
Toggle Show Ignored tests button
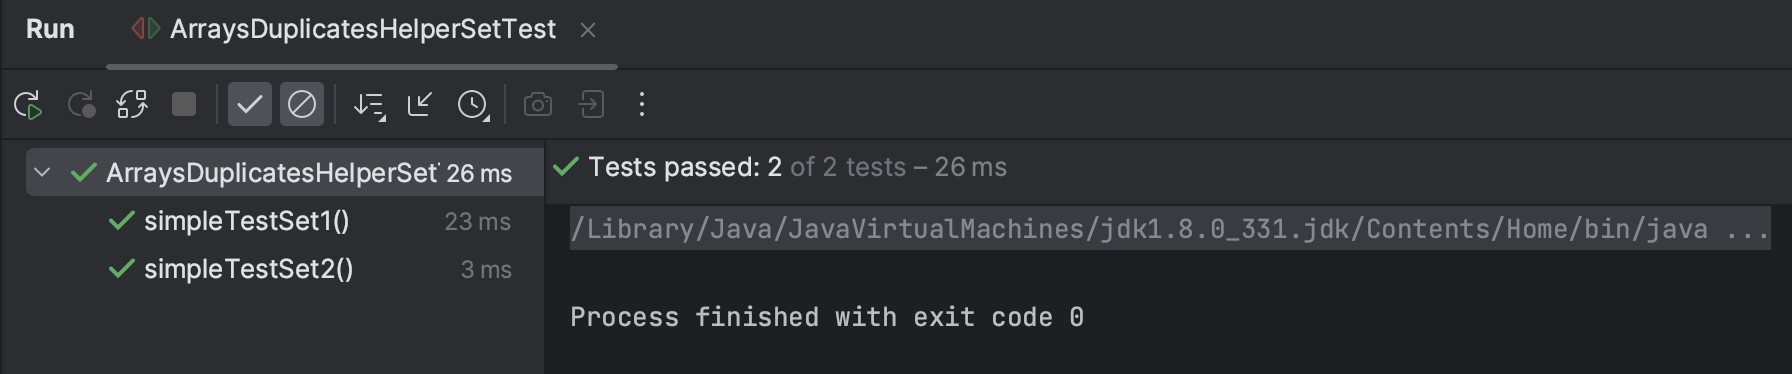point(302,104)
